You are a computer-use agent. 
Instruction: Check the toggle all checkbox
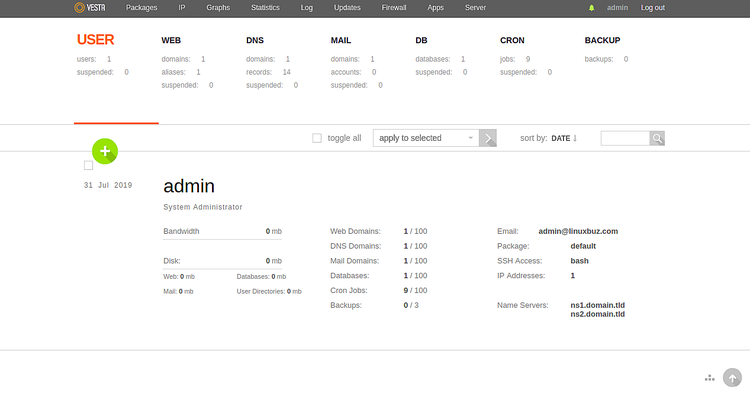[317, 138]
